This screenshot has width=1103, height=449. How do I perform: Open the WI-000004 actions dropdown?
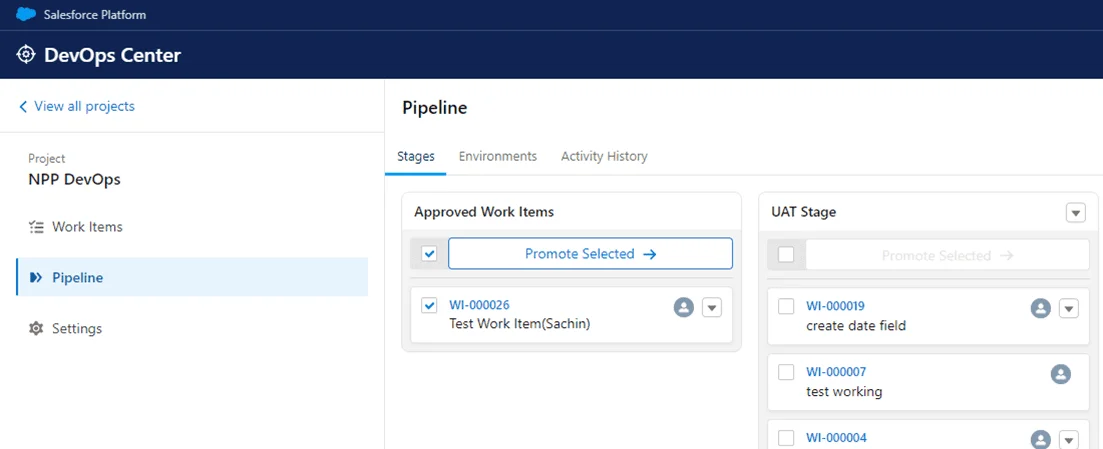1069,439
